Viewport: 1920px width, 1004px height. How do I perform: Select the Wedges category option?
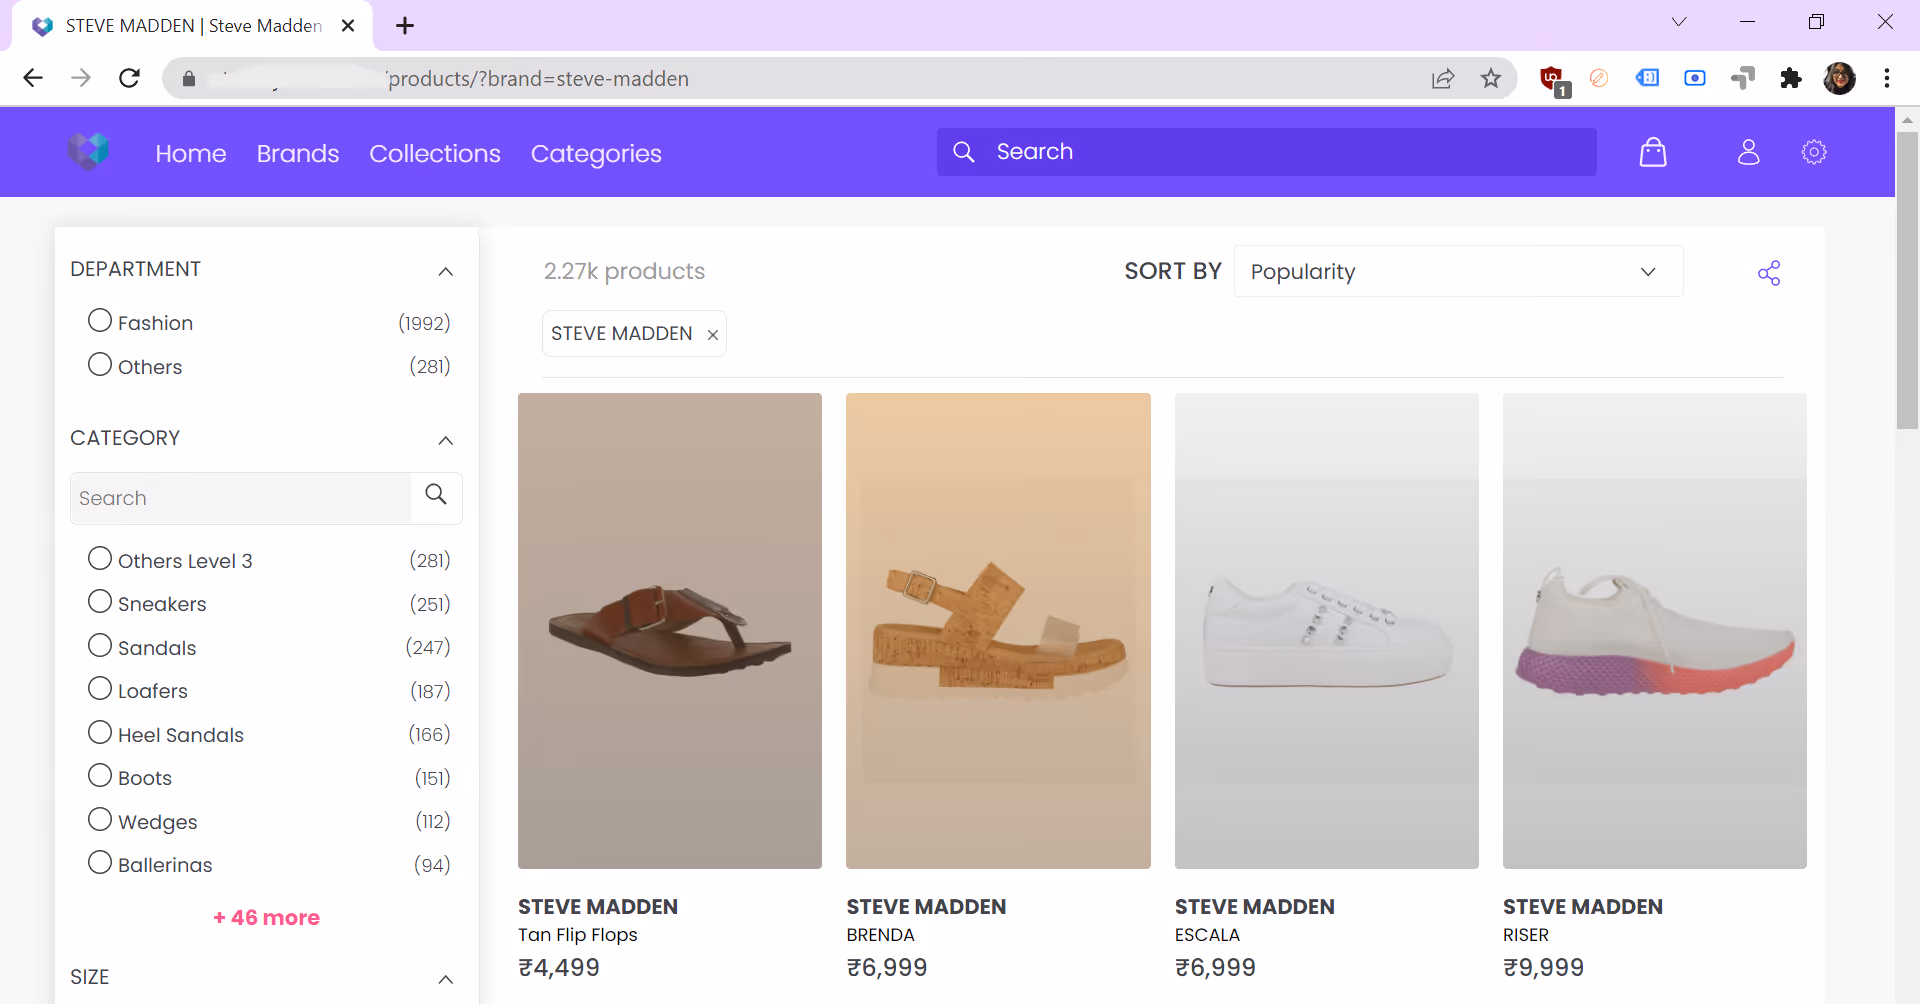[x=100, y=819]
